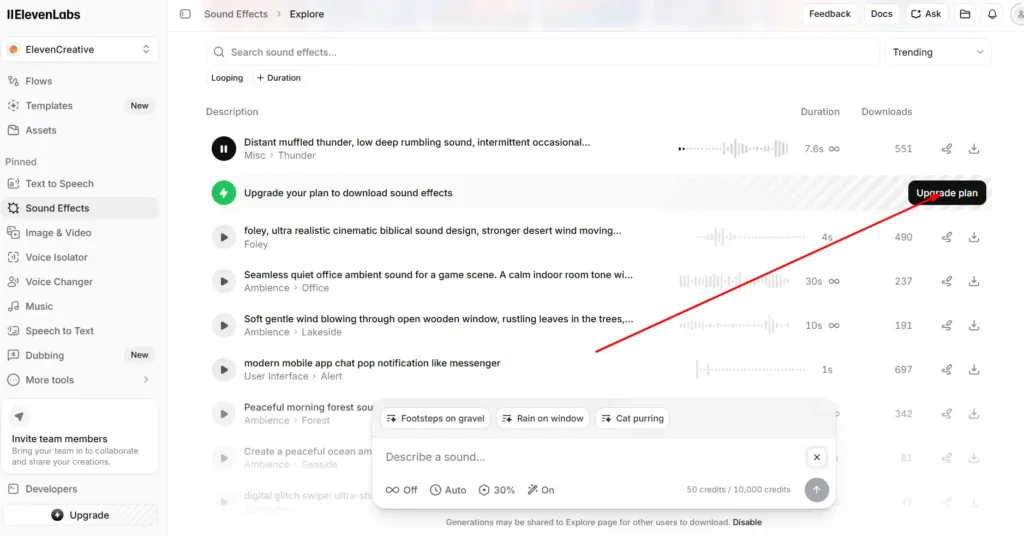
Task: Open the notifications bell
Action: [992, 14]
